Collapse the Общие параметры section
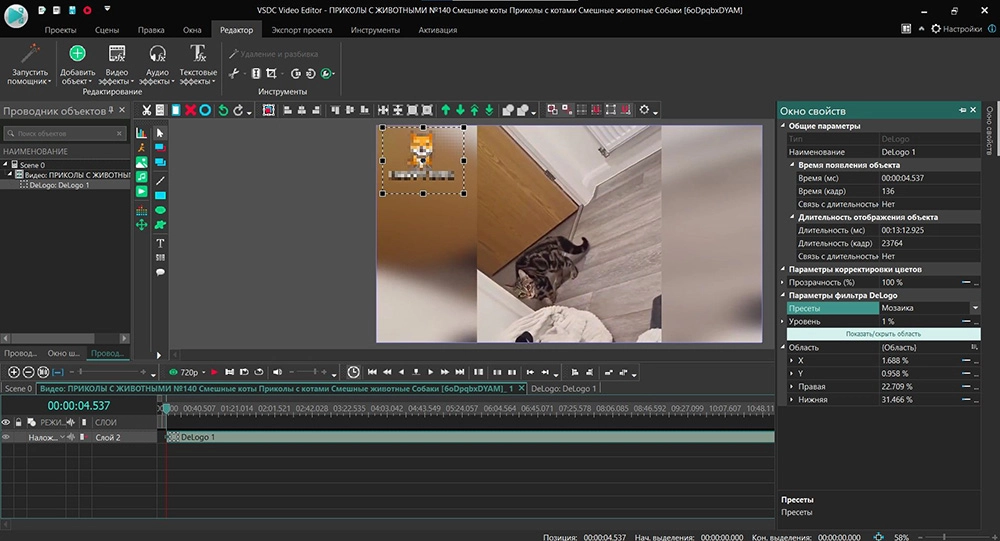Screen dimensions: 1000x541 783,126
